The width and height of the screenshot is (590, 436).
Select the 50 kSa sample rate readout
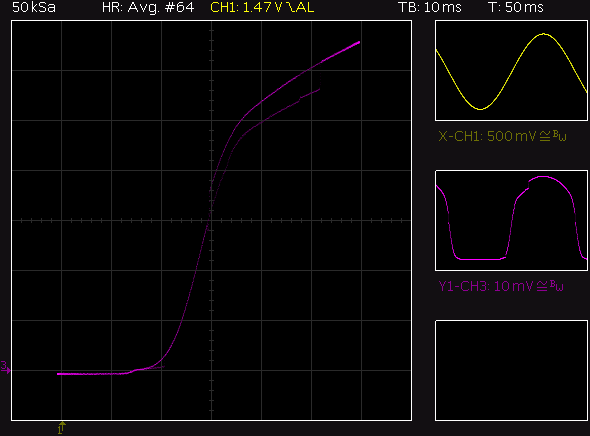pos(34,7)
